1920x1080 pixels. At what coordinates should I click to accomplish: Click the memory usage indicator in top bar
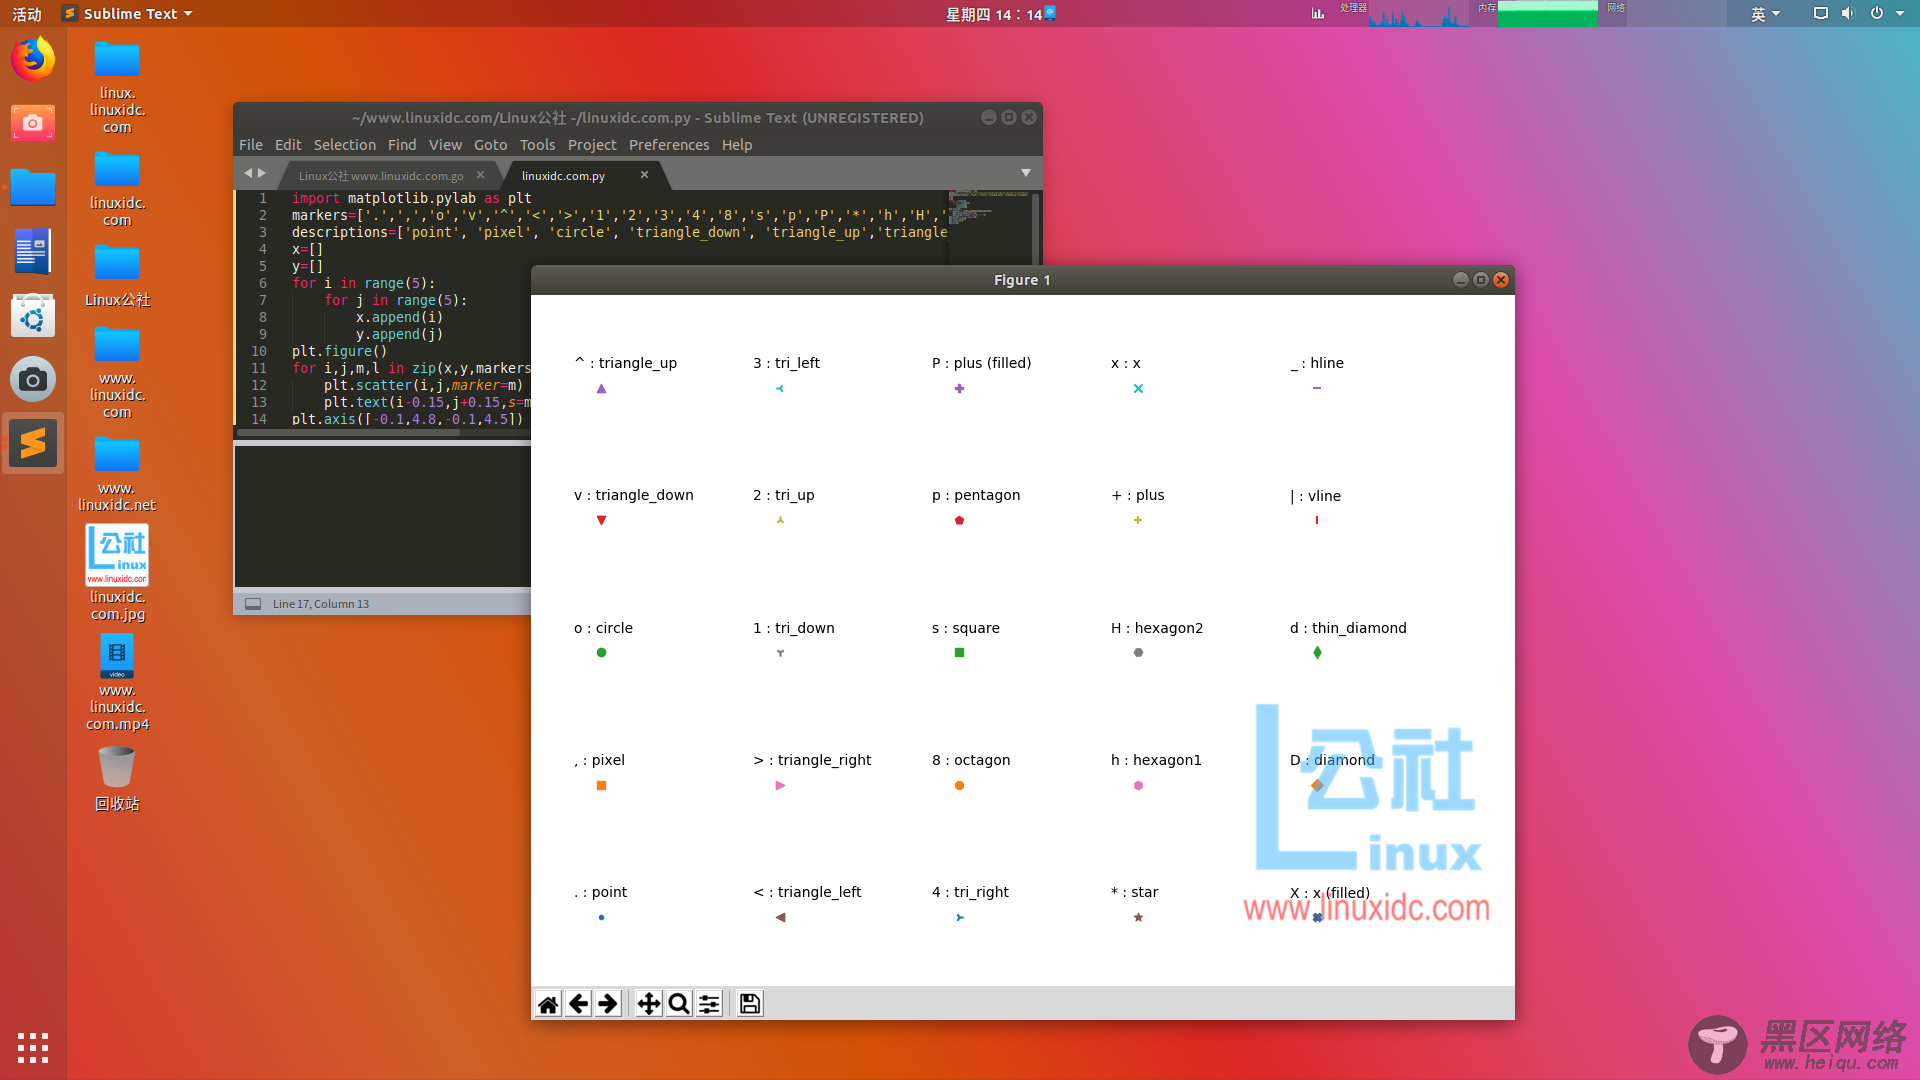pyautogui.click(x=1547, y=14)
